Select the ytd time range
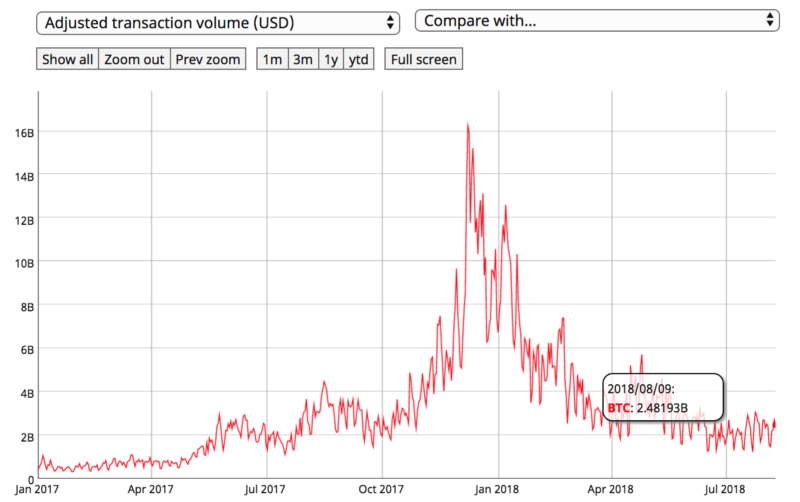The width and height of the screenshot is (800, 502). pos(359,59)
